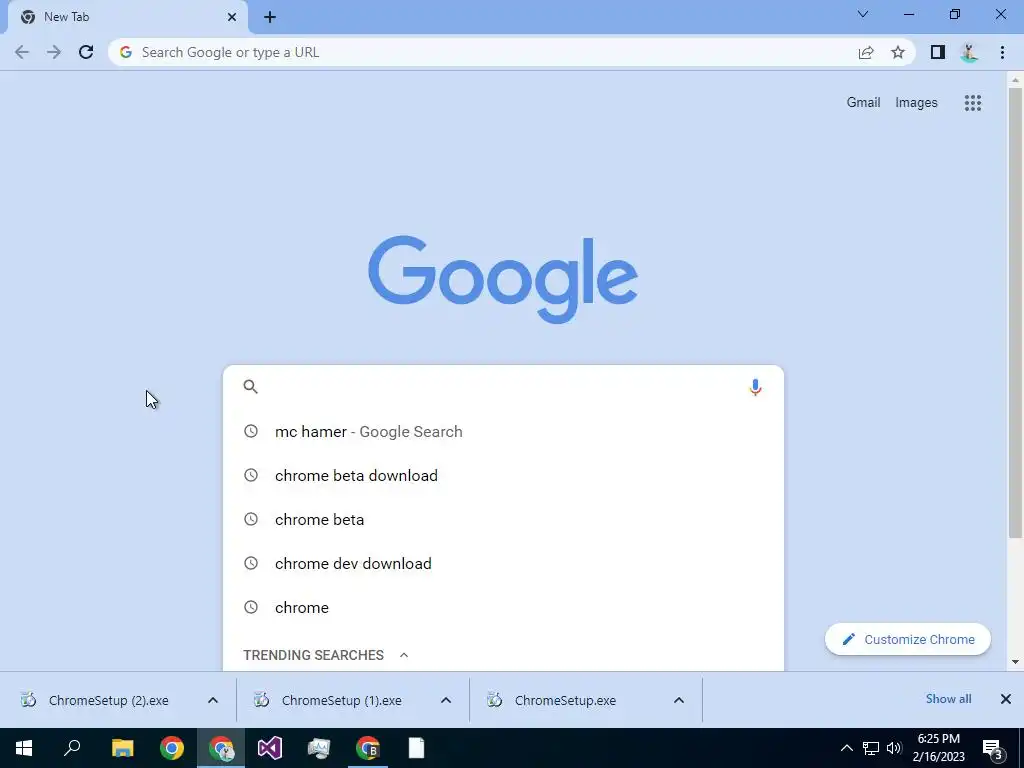Viewport: 1024px width, 768px height.
Task: Close the New Tab tab
Action: pos(232,17)
